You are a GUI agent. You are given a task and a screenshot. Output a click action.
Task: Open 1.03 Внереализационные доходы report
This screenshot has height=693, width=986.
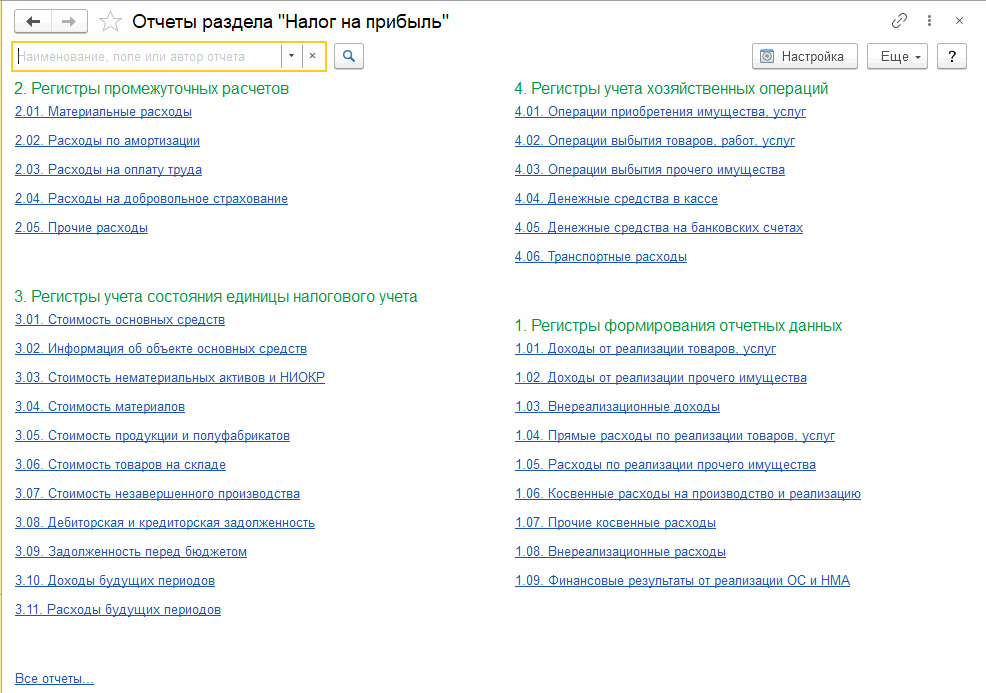click(617, 407)
